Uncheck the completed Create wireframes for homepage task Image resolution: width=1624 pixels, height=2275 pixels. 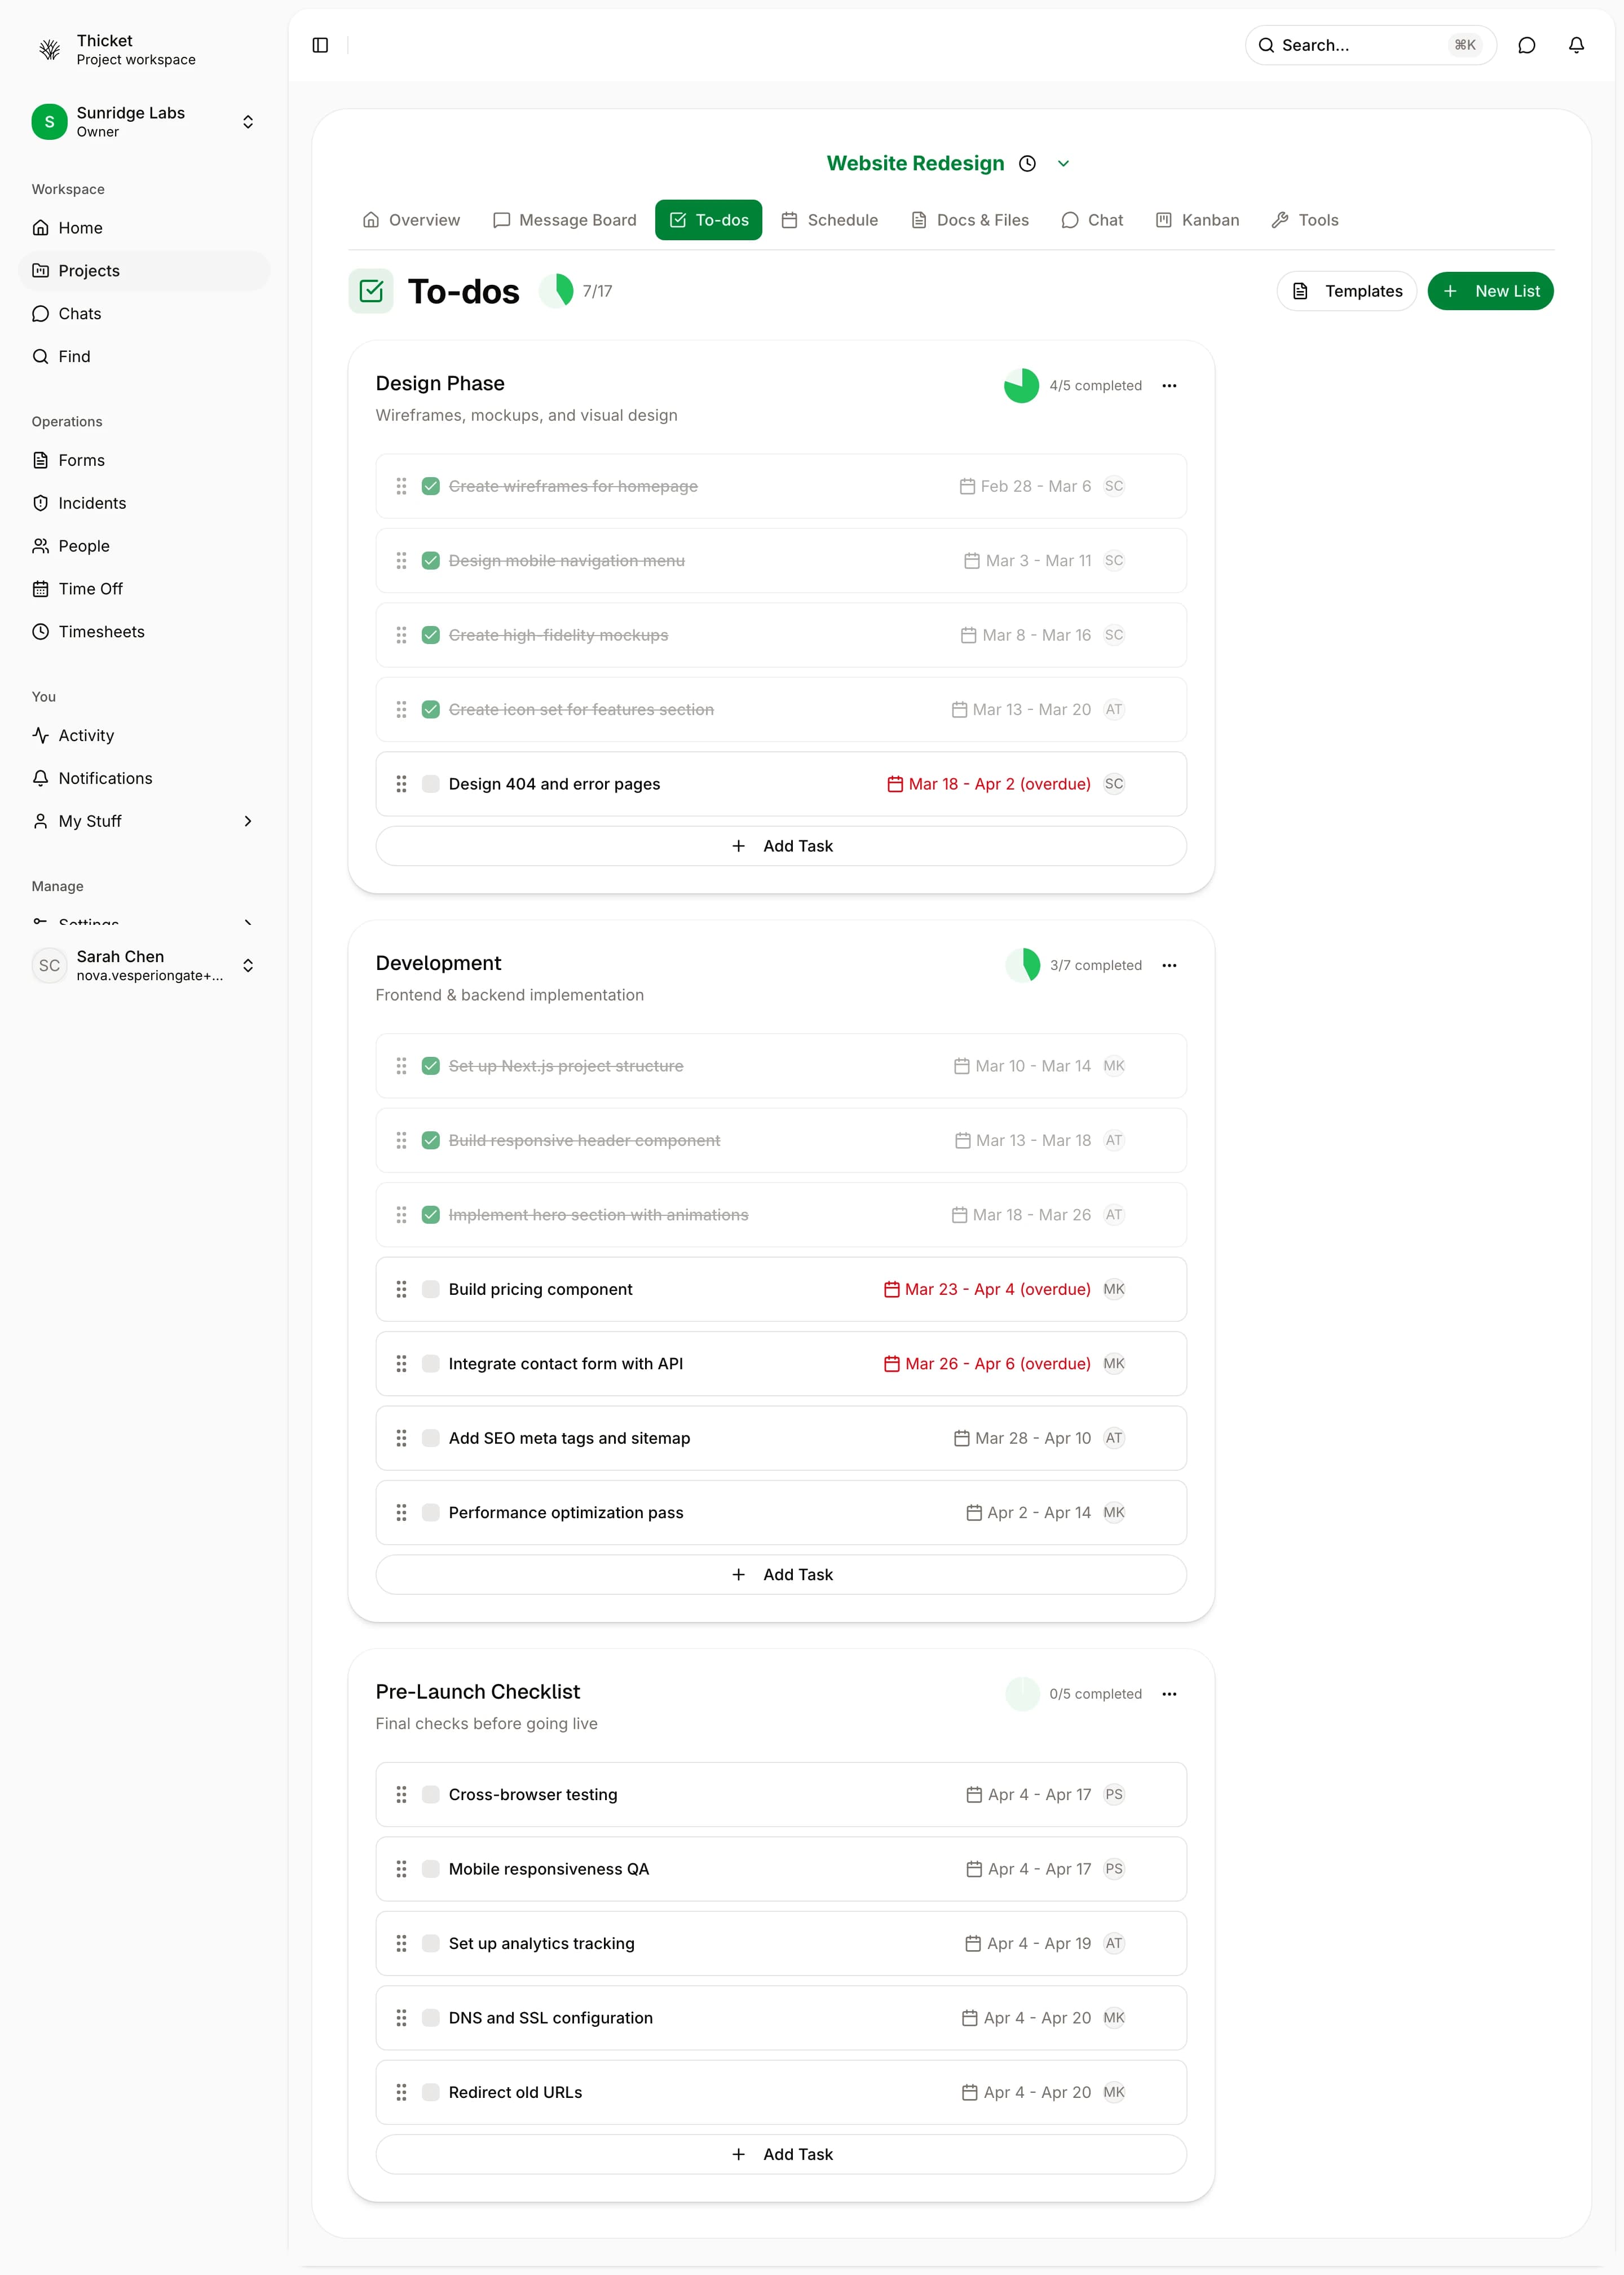click(431, 486)
